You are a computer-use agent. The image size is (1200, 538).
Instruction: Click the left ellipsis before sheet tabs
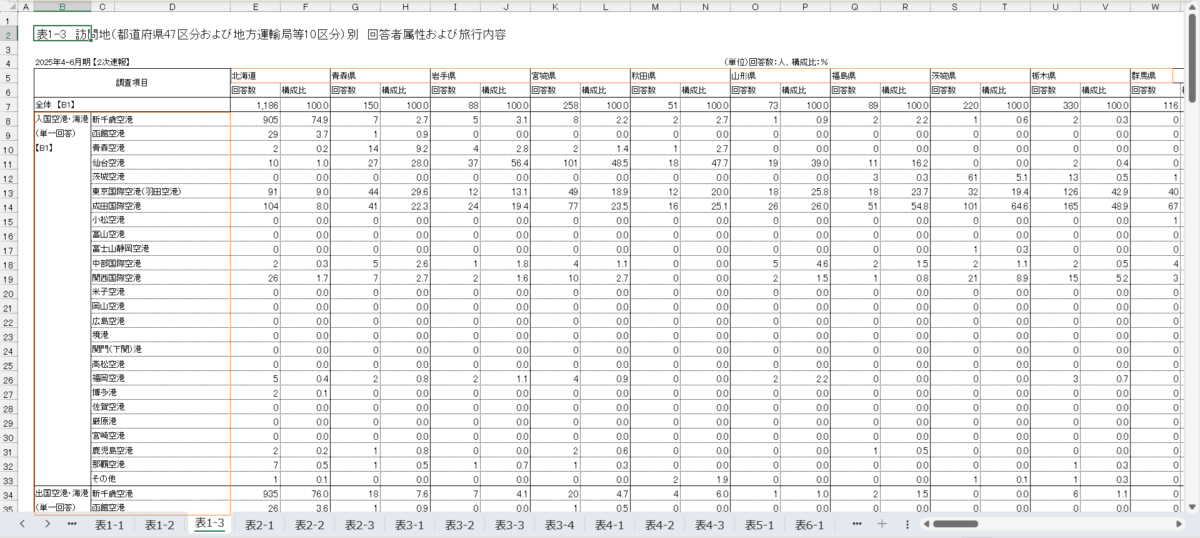pos(72,524)
